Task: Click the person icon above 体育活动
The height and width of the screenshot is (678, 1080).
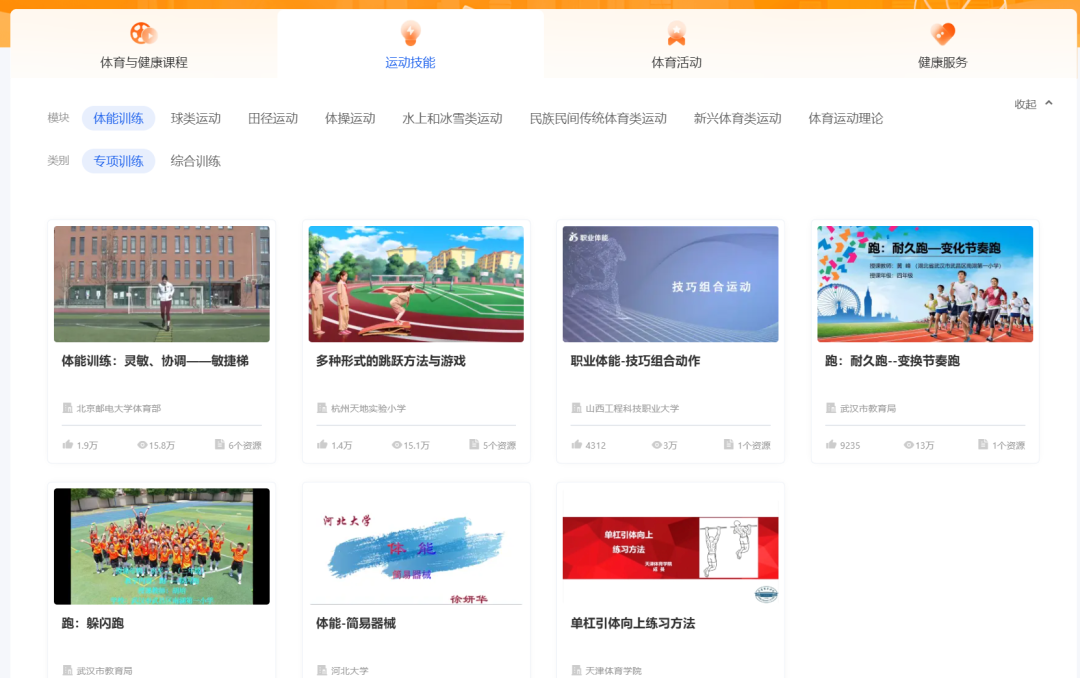Action: (677, 31)
